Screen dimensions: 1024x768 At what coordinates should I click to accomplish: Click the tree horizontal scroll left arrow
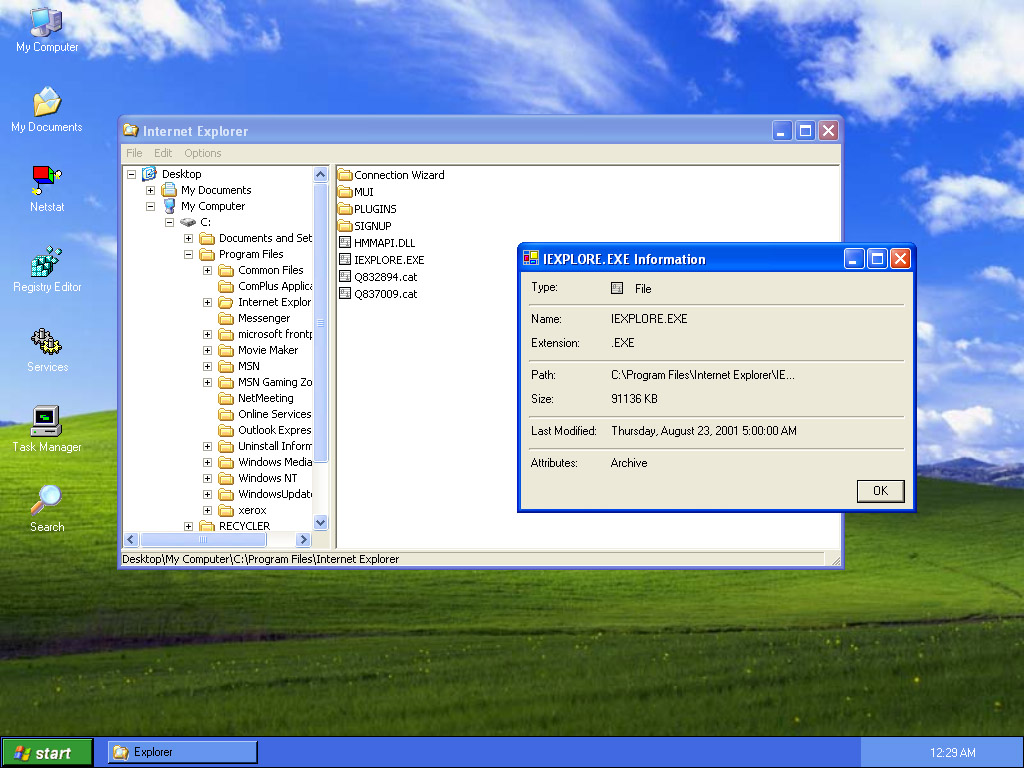pos(131,539)
